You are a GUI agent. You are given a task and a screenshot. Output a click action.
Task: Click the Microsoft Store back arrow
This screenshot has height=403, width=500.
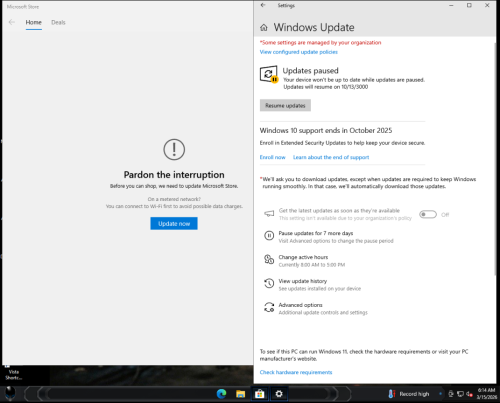[x=12, y=22]
